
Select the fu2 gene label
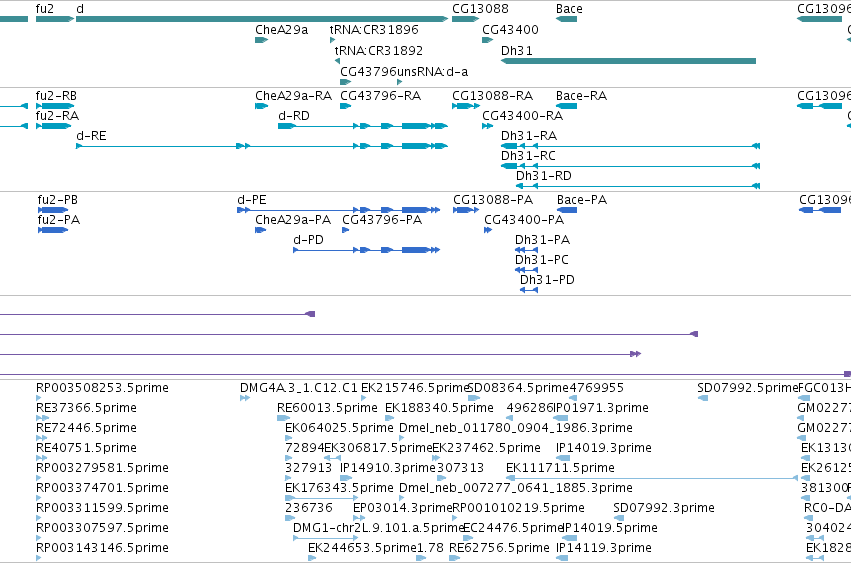[x=45, y=9]
